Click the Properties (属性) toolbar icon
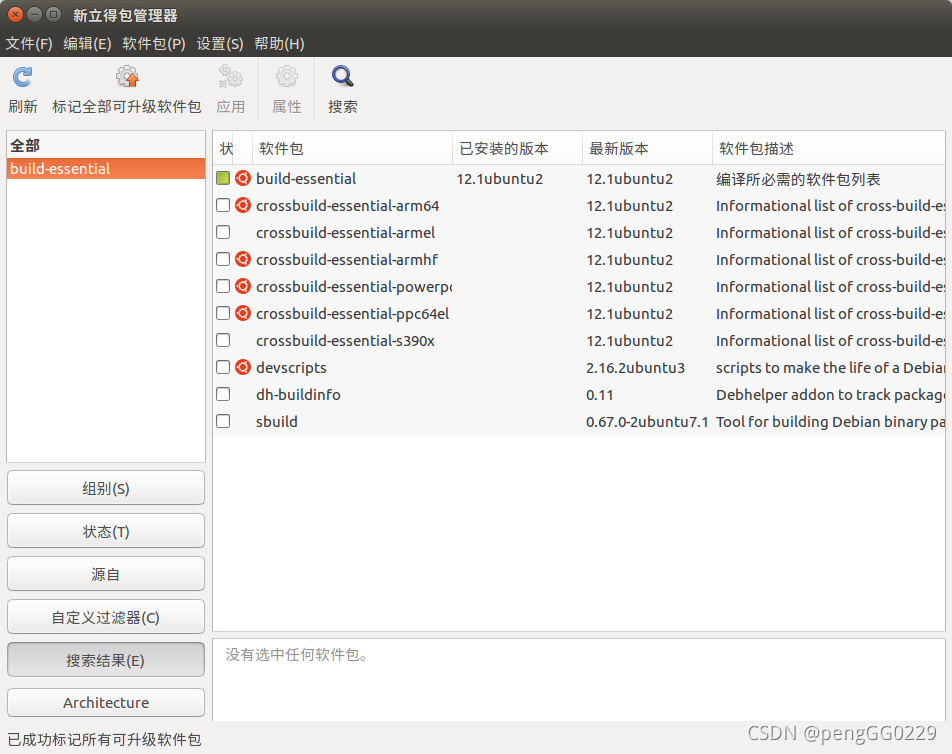 tap(287, 77)
